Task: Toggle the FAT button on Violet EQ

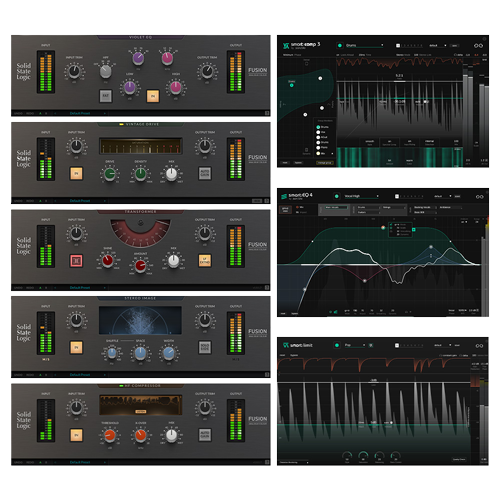Action: pyautogui.click(x=105, y=96)
